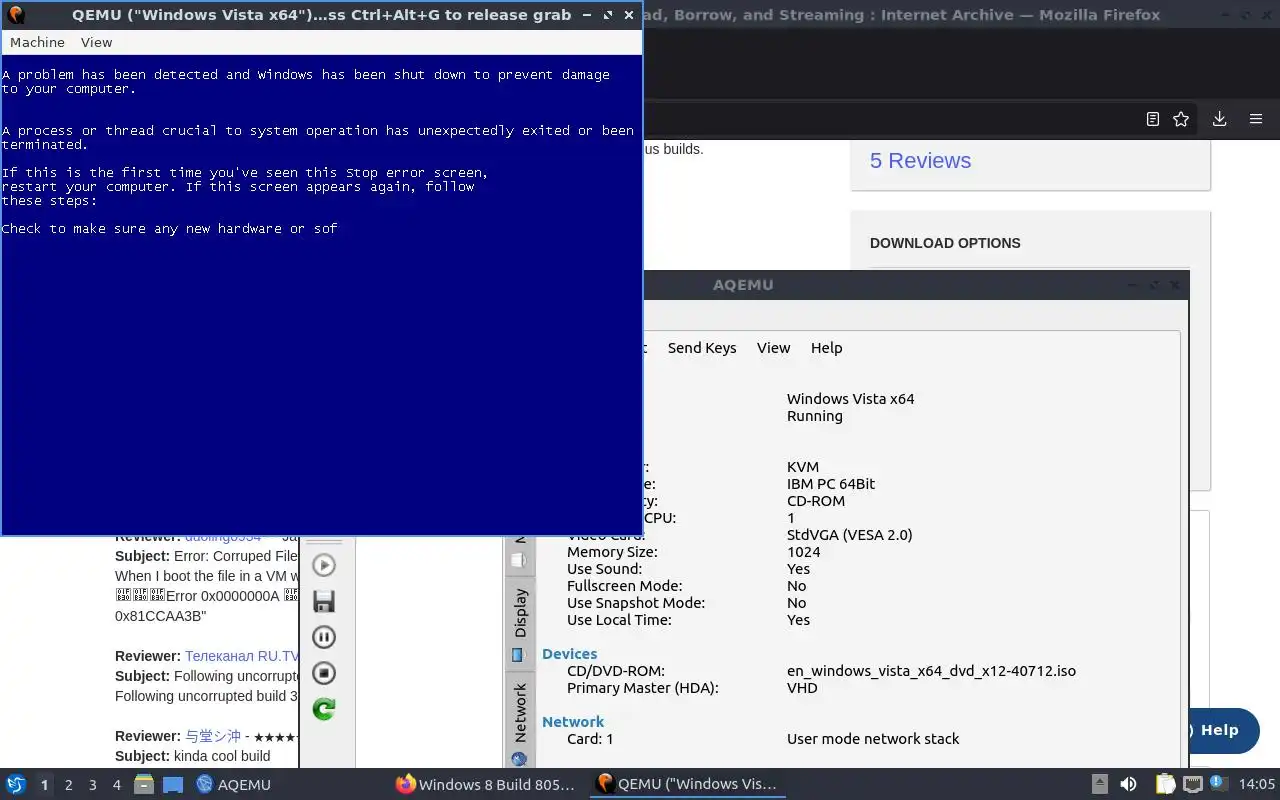Click the floppy disk save icon in AQEMU
Viewport: 1280px width, 800px height.
(324, 601)
